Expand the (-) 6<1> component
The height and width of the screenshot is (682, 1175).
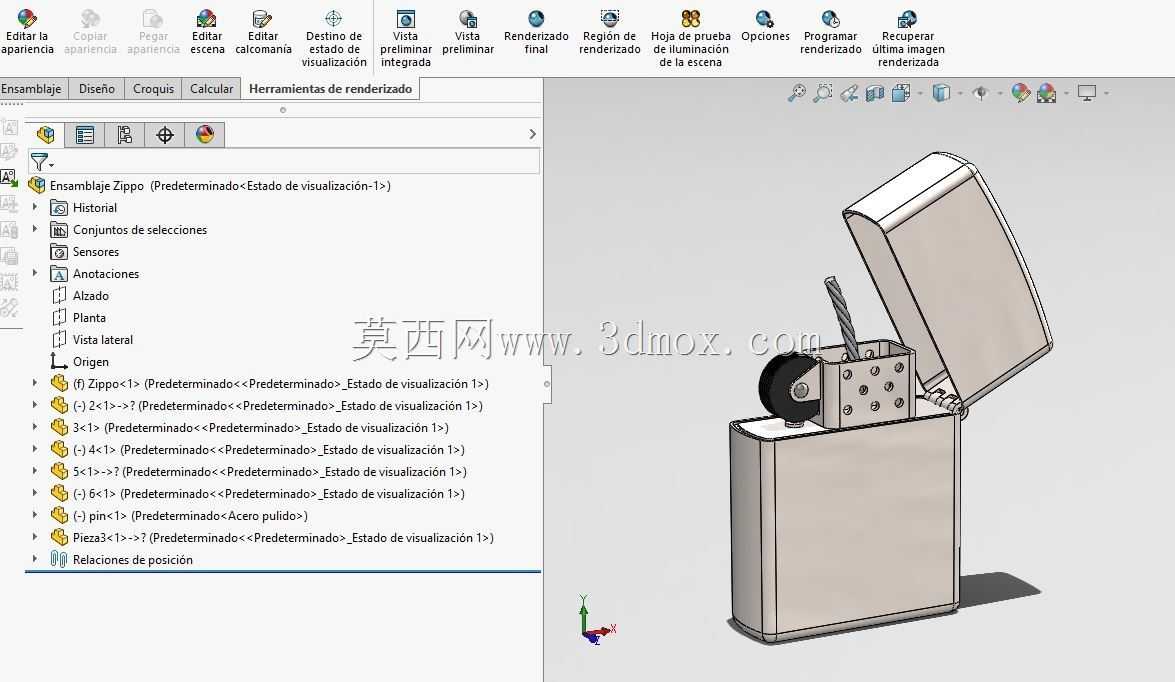coord(34,493)
